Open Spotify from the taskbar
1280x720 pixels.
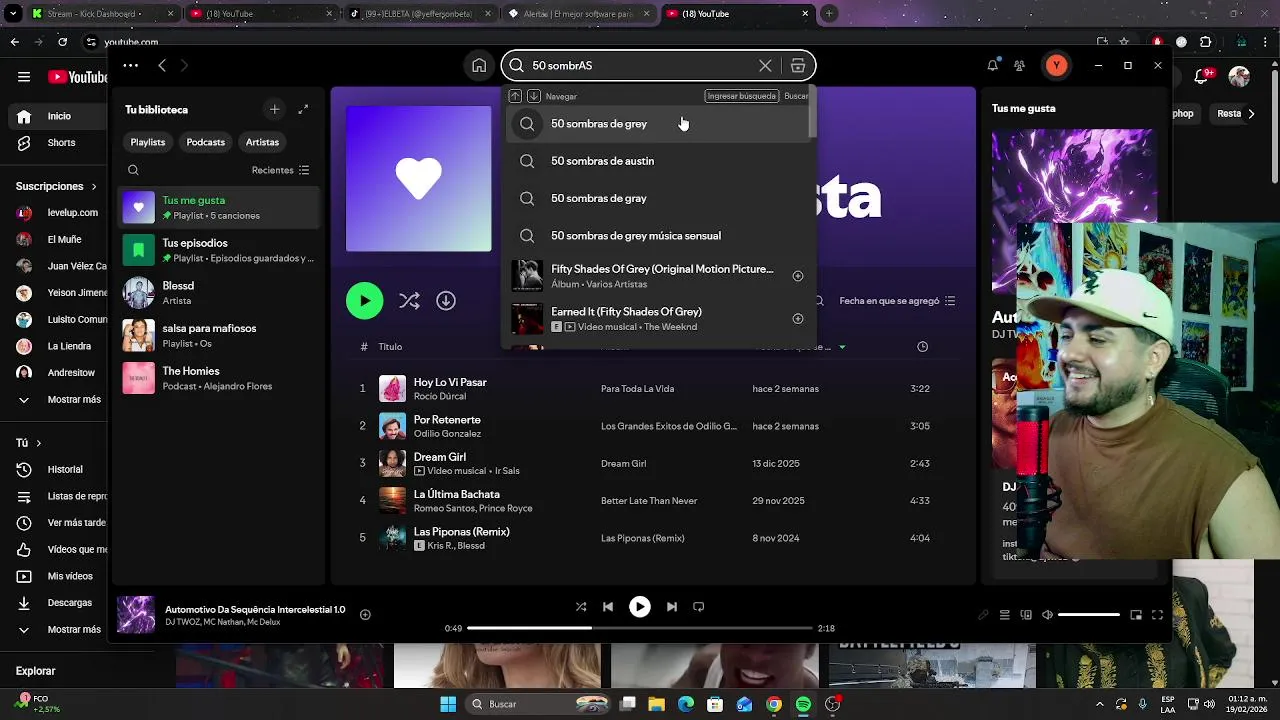(803, 704)
